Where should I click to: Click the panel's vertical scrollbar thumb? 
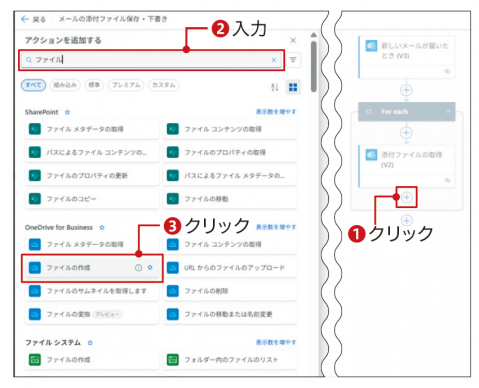click(x=313, y=66)
